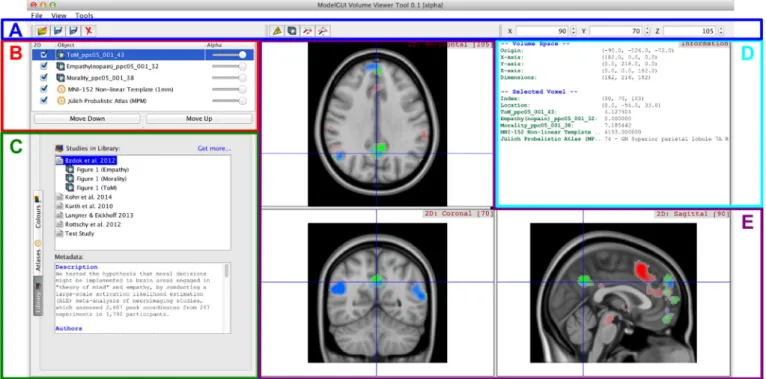Image resolution: width=766 pixels, height=379 pixels.
Task: Switch to the Colours side tab
Action: 38,213
